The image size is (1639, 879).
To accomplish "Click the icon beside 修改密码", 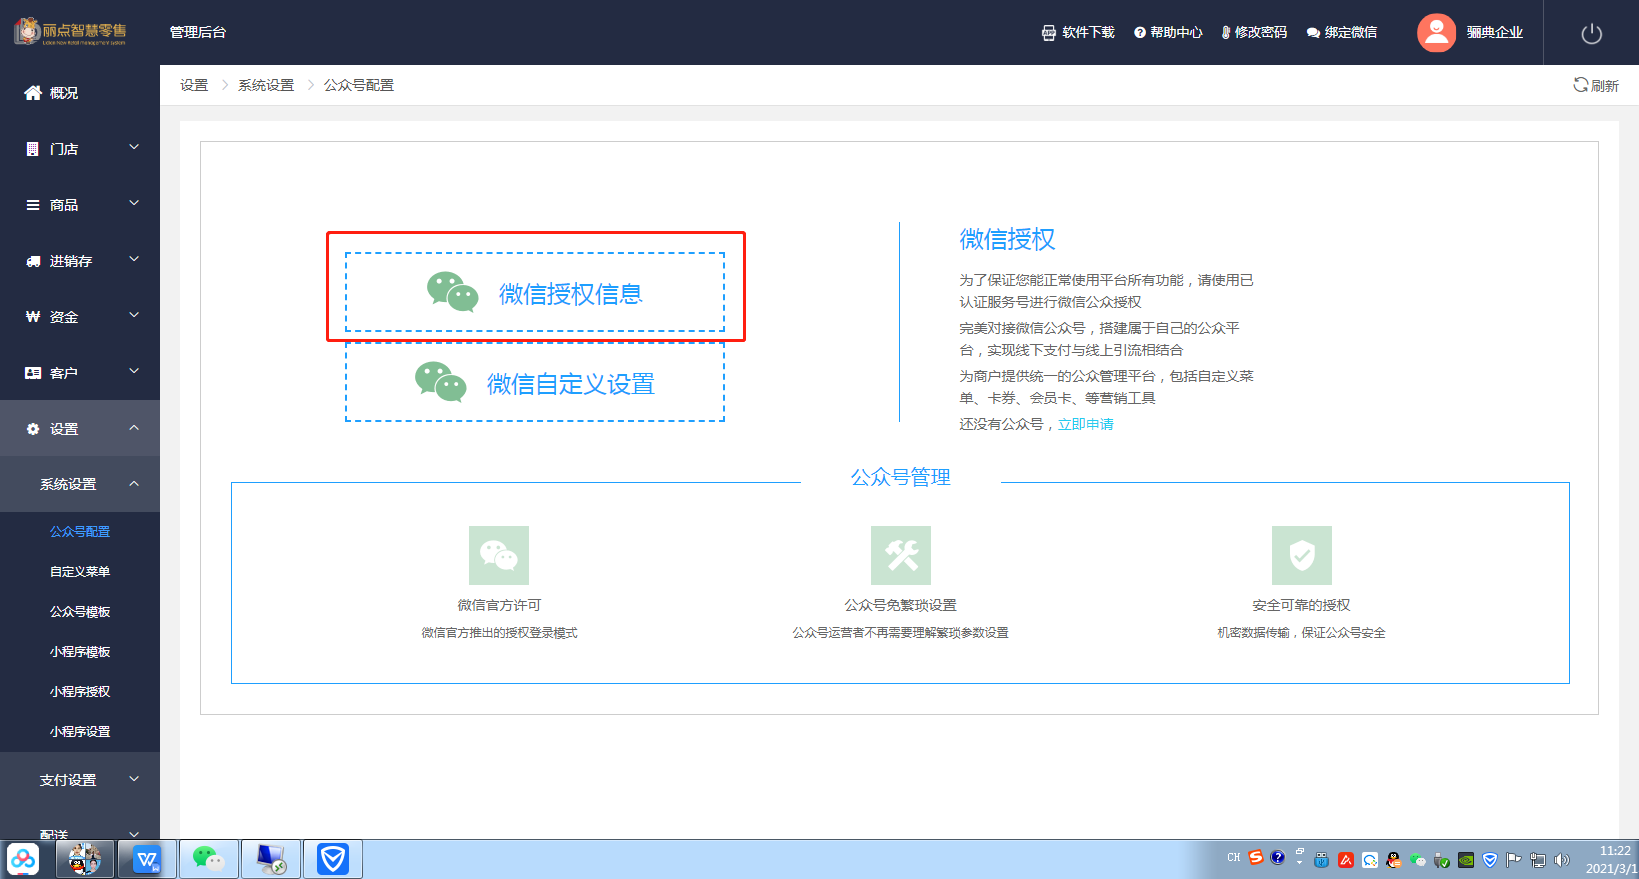I will click(x=1226, y=33).
